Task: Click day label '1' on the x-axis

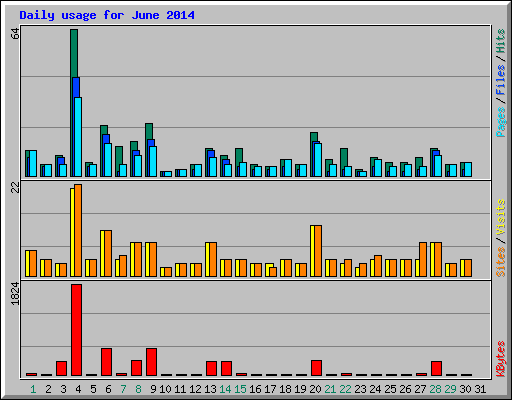Action: coord(33,389)
